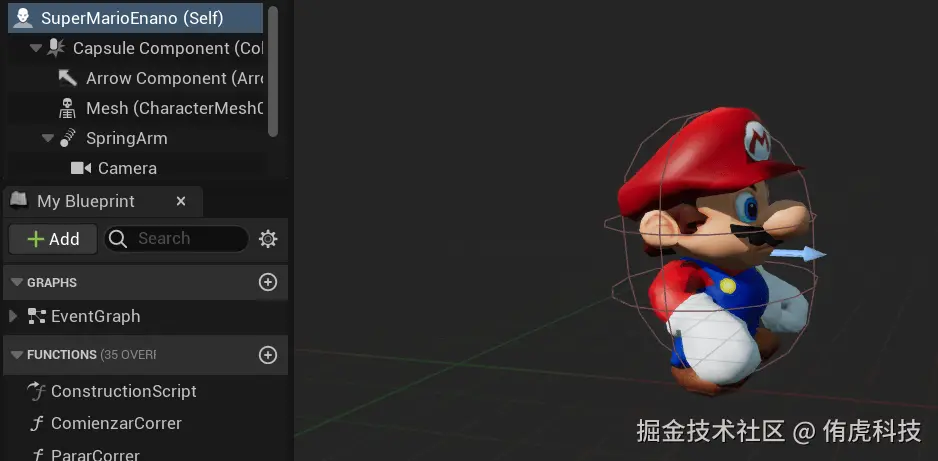Click the components panel vertical scrollbar
Viewport: 938px width, 461px height.
point(273,72)
